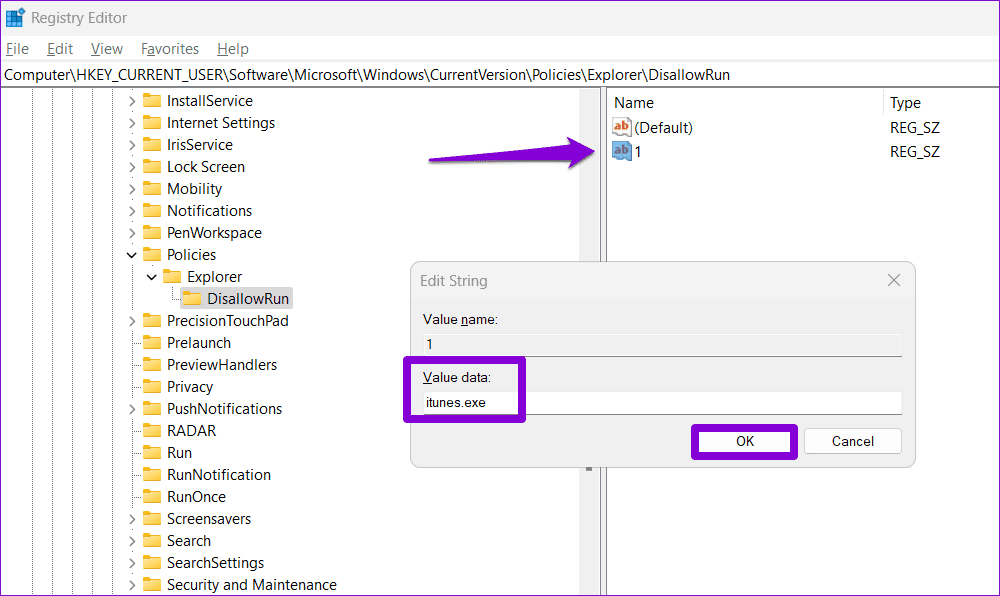
Task: Open the Favorites menu
Action: tap(169, 48)
